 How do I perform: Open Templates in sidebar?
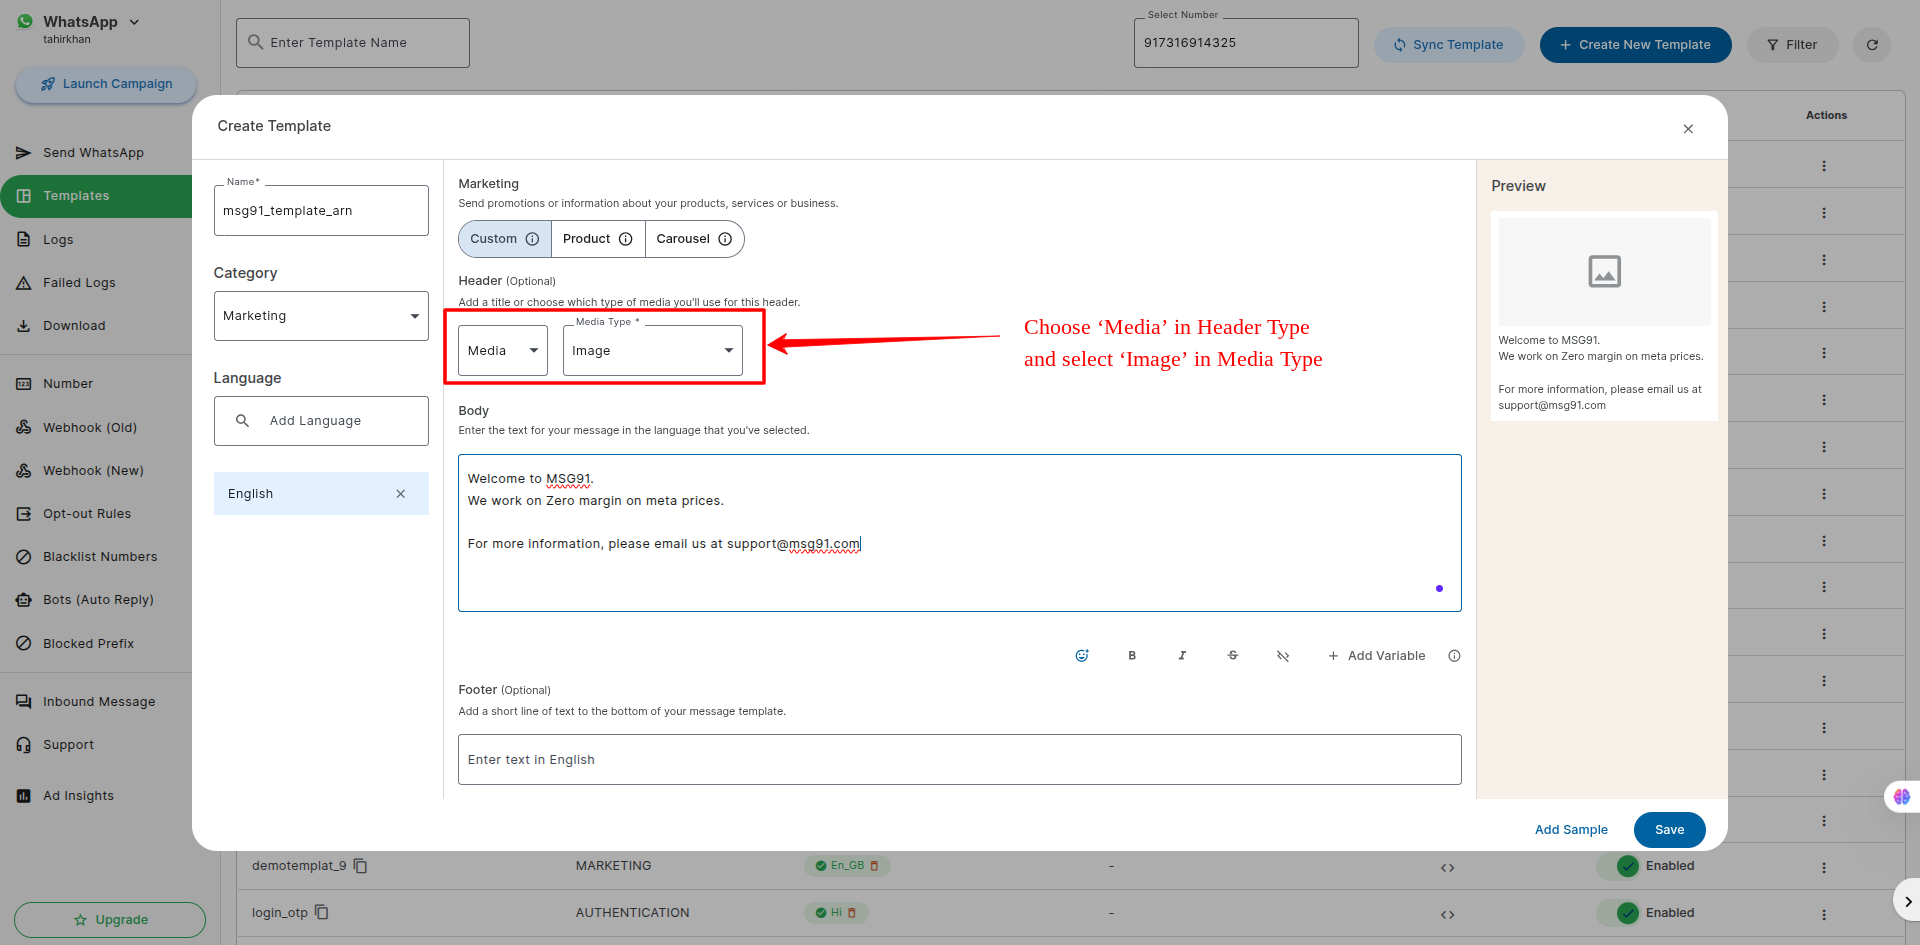[x=96, y=196]
